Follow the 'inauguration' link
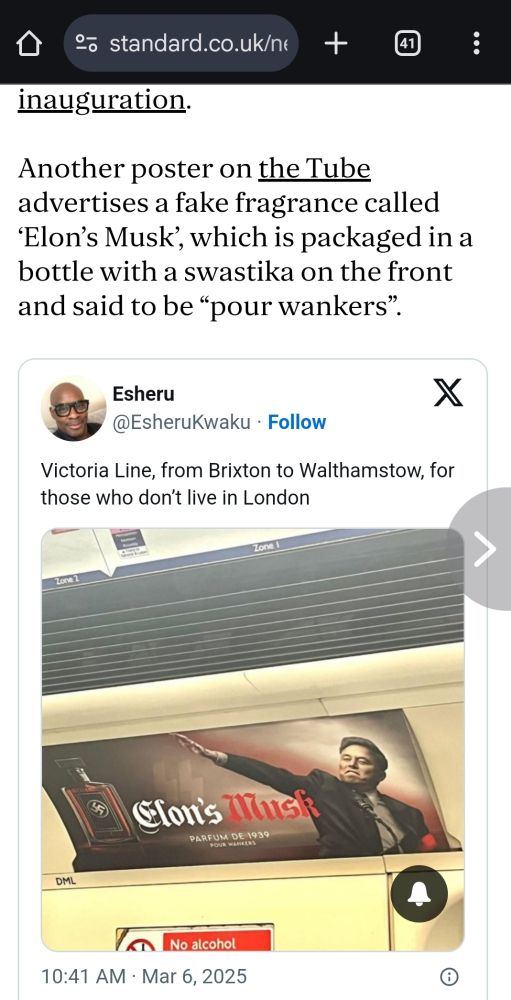The height and width of the screenshot is (1000, 511). (102, 100)
